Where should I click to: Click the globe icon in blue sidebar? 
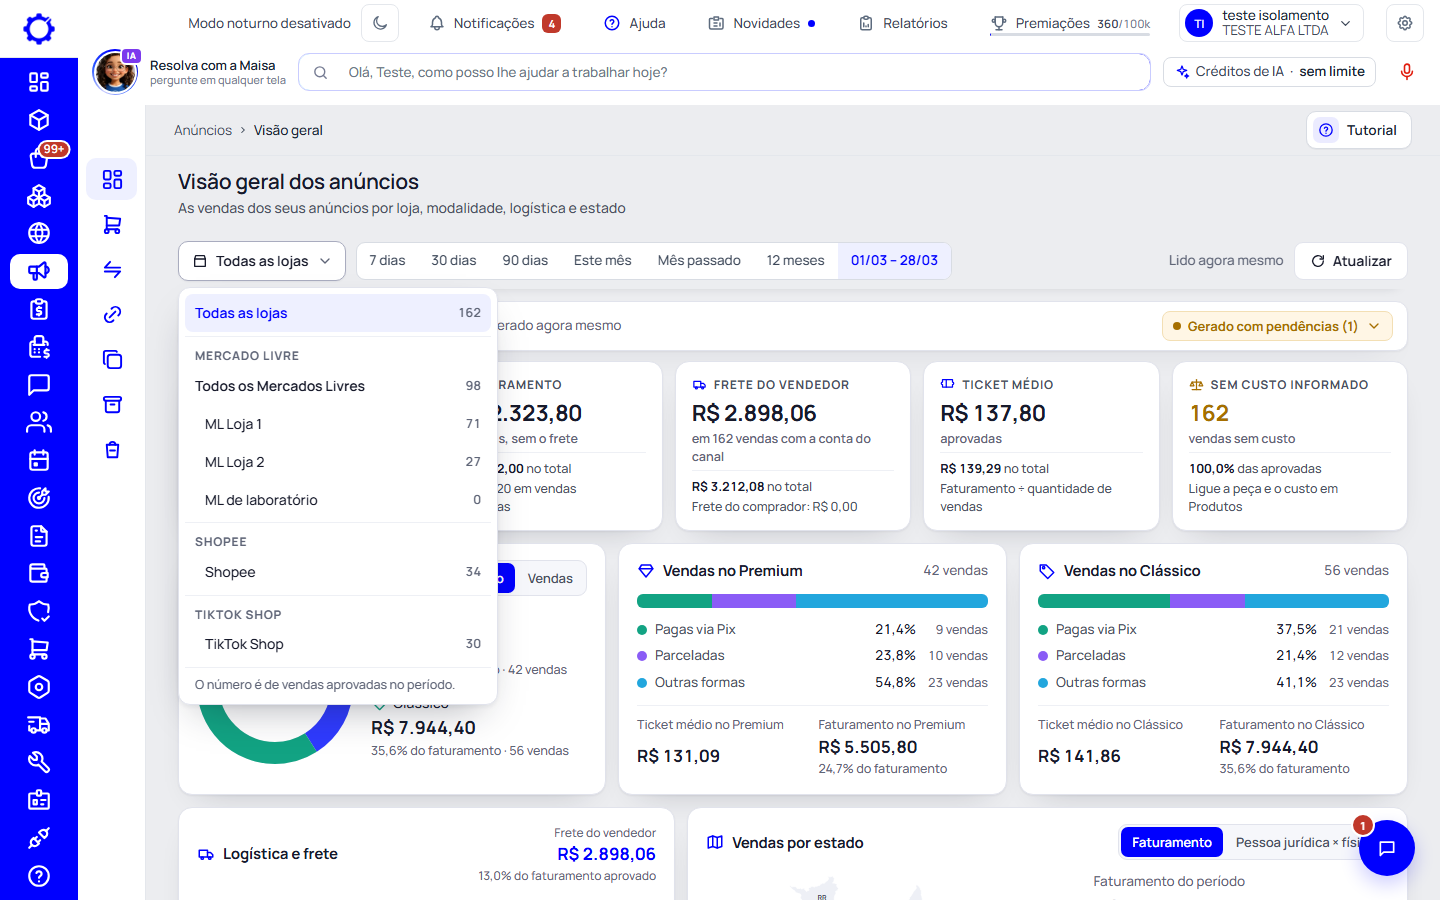tap(39, 233)
